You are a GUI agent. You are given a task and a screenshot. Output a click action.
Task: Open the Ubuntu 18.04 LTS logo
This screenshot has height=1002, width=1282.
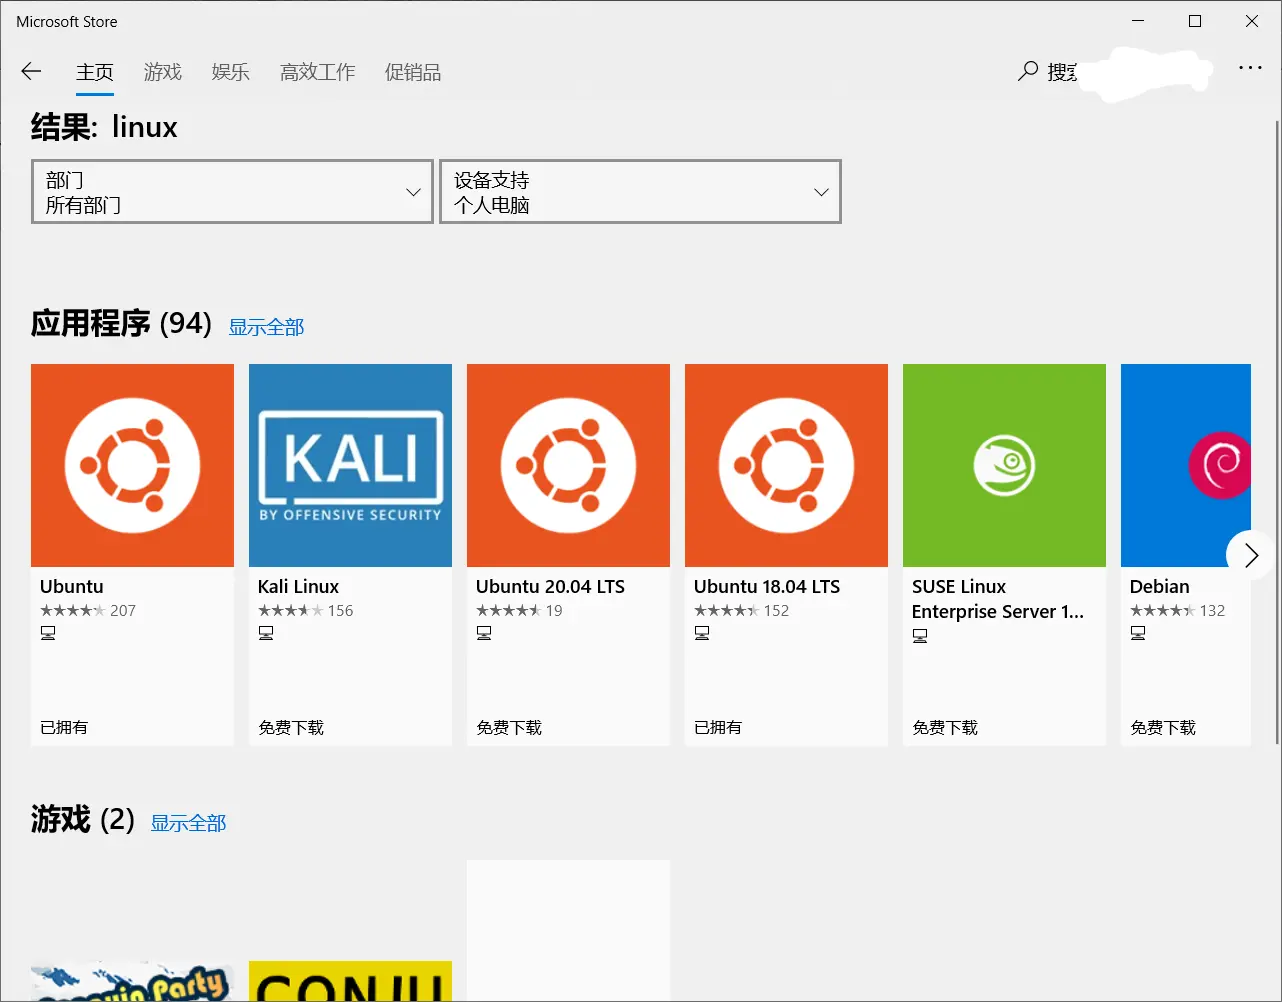[x=786, y=465]
